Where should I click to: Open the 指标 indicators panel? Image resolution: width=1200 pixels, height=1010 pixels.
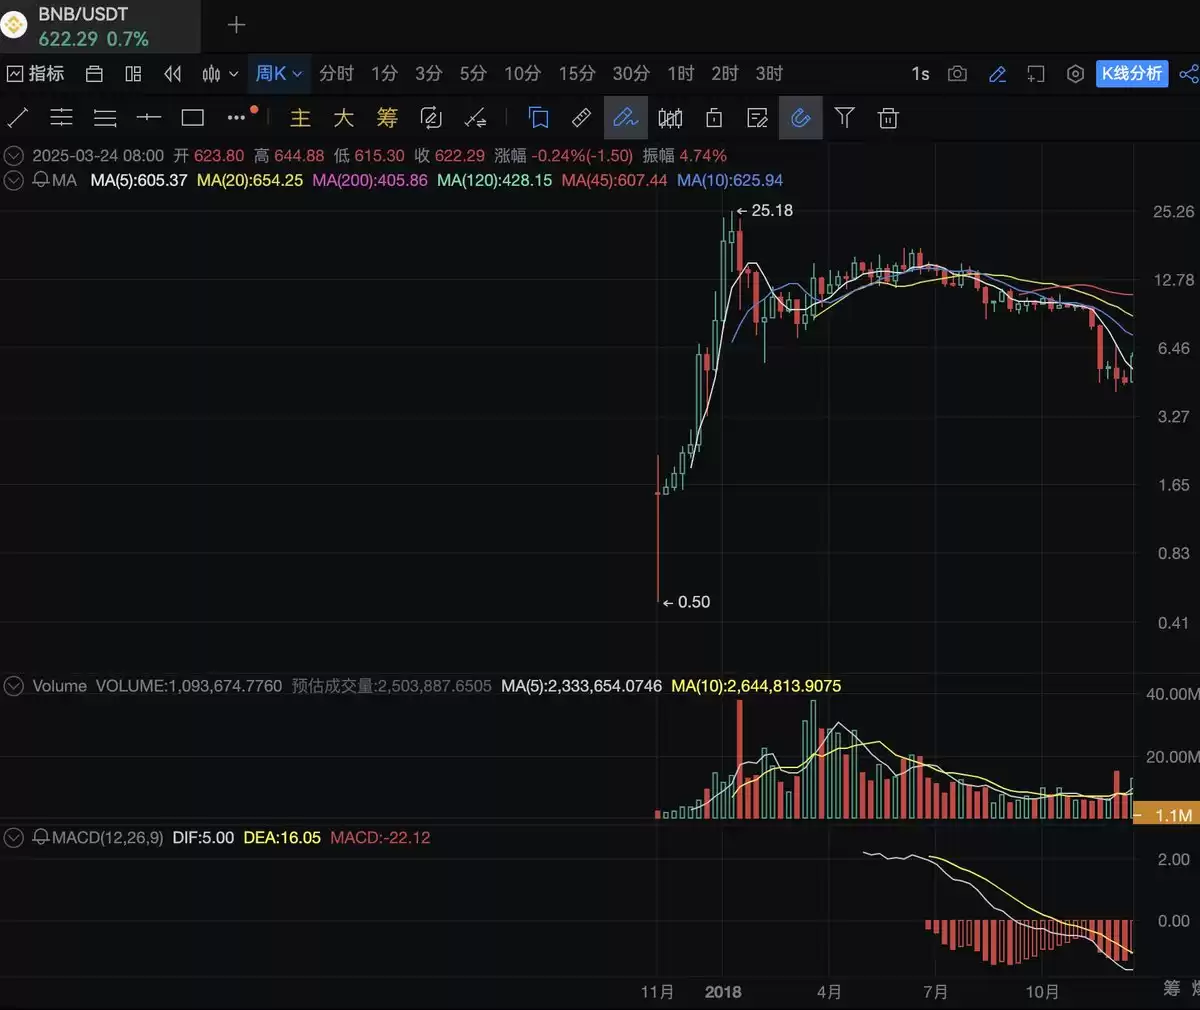[x=35, y=74]
